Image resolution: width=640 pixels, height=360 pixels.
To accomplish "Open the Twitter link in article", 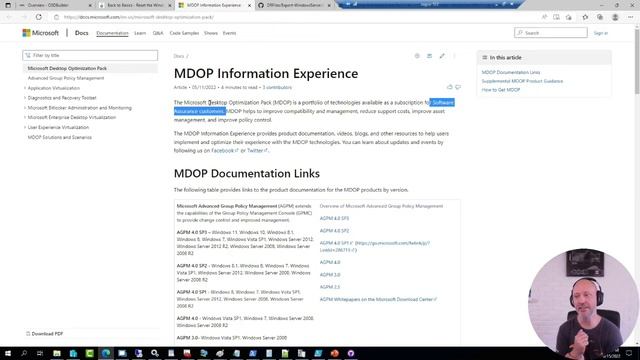I will (x=257, y=151).
